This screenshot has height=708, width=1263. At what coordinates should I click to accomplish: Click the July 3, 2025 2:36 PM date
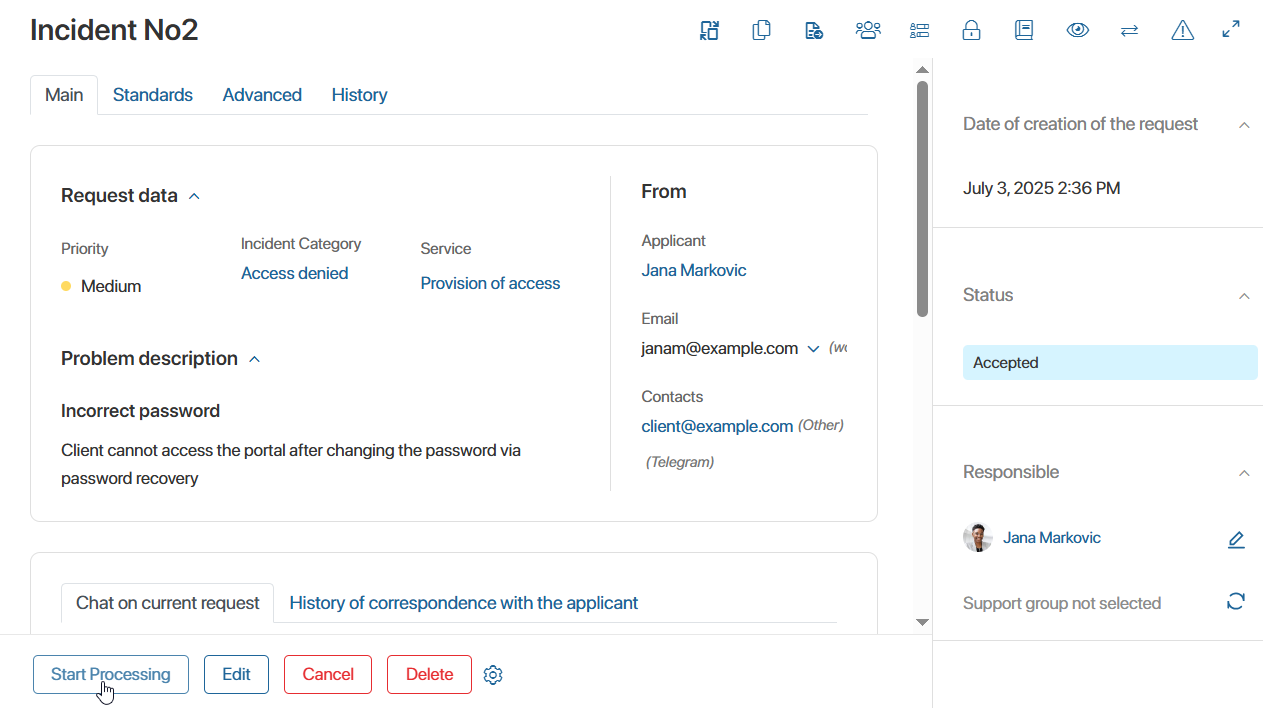1041,188
